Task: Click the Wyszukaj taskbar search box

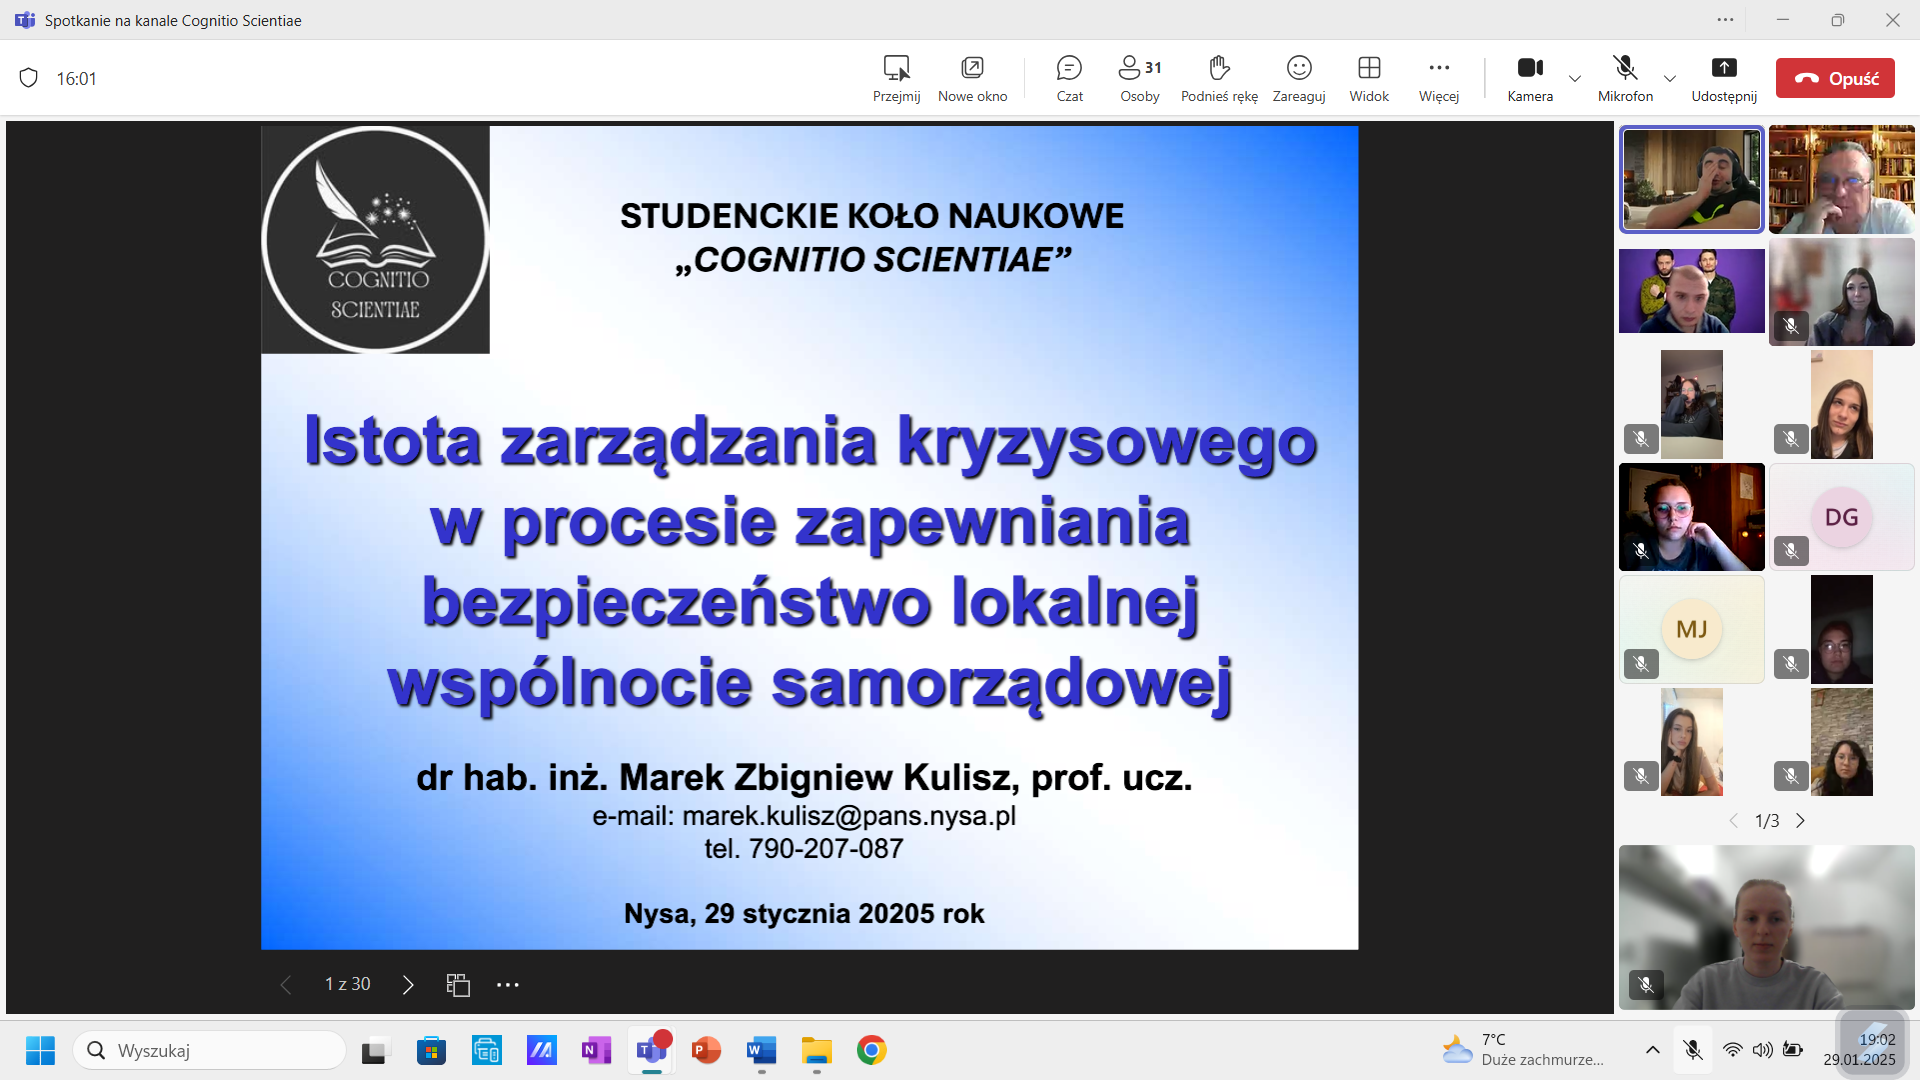Action: (209, 1051)
